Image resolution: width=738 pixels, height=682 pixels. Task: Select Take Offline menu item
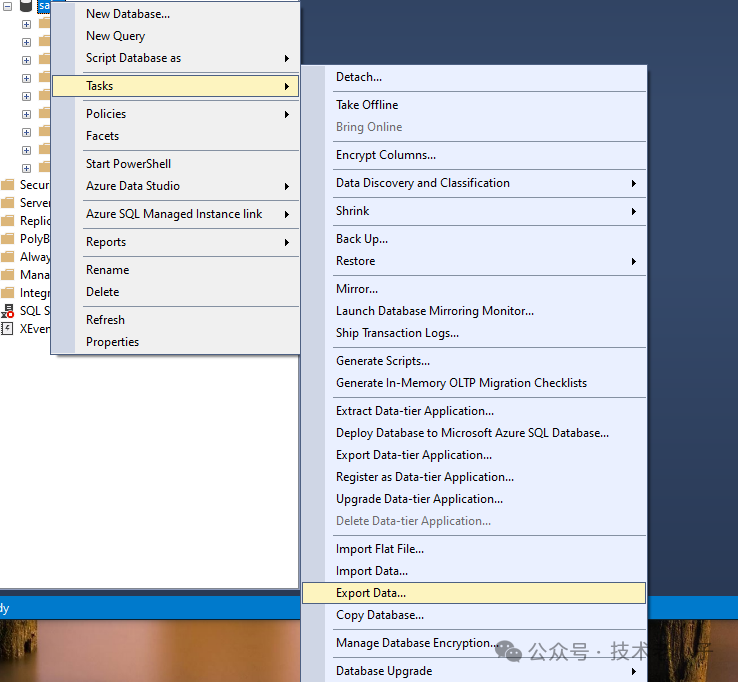(x=367, y=105)
